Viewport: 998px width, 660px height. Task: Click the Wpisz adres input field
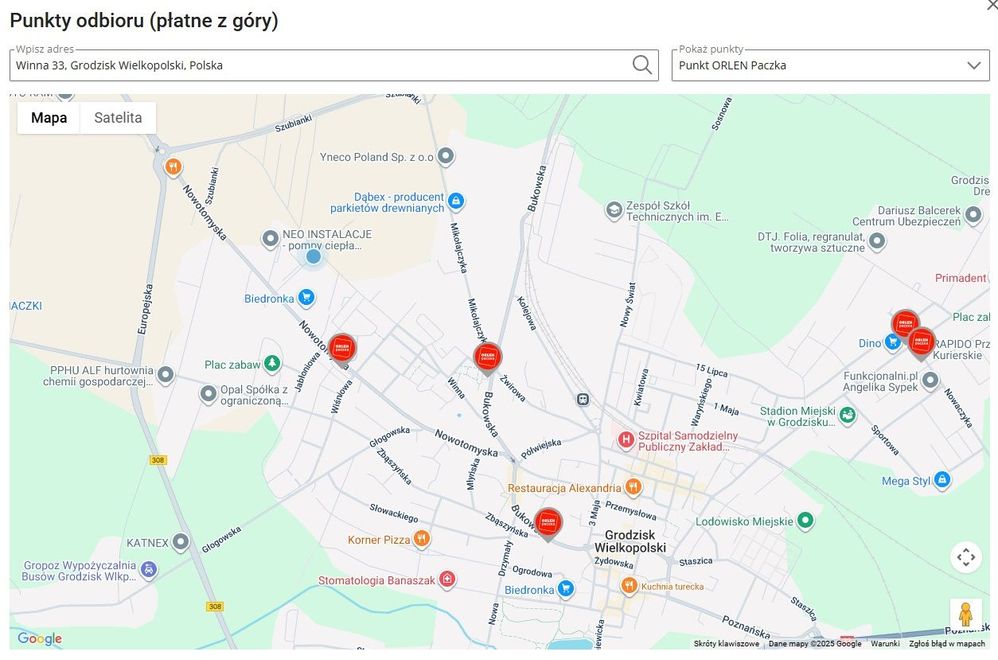tap(334, 65)
